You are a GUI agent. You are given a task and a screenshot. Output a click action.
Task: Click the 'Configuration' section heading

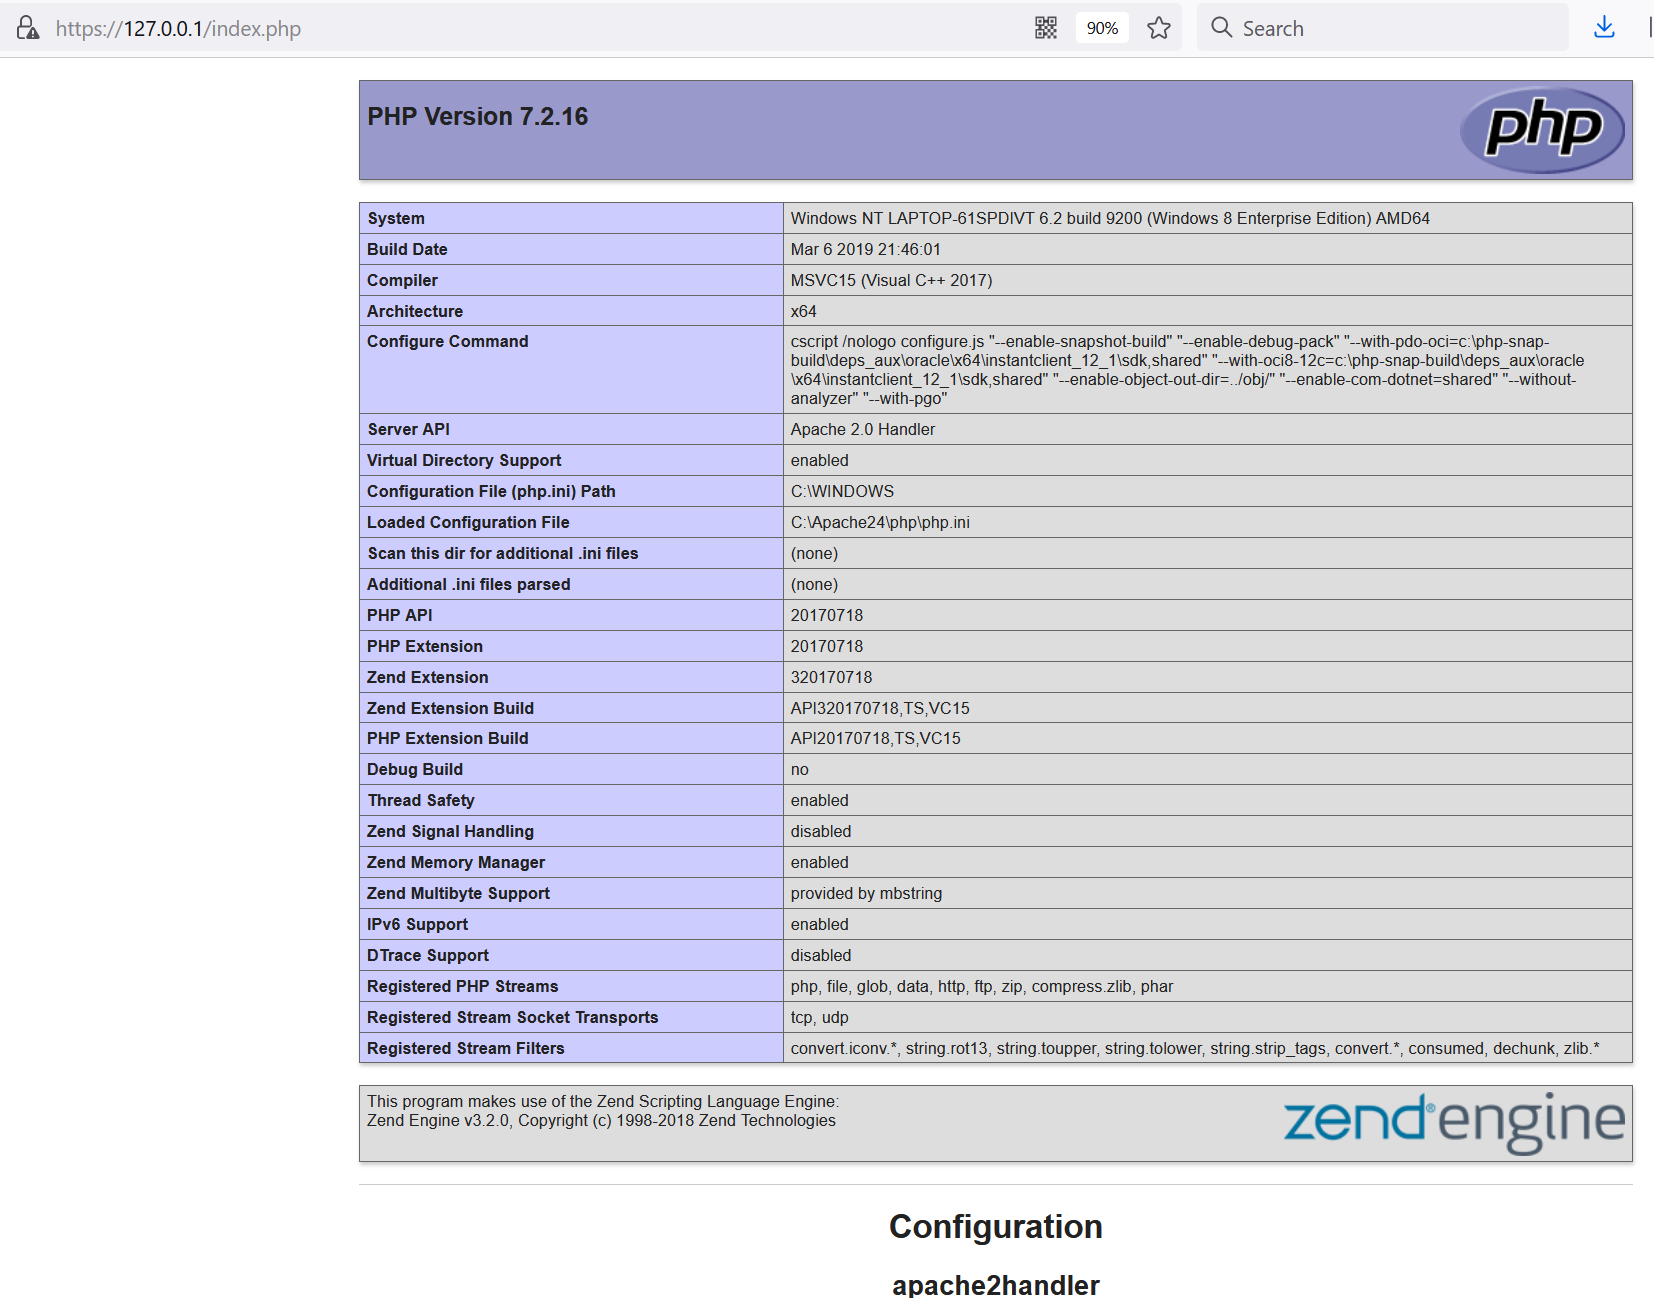point(996,1227)
